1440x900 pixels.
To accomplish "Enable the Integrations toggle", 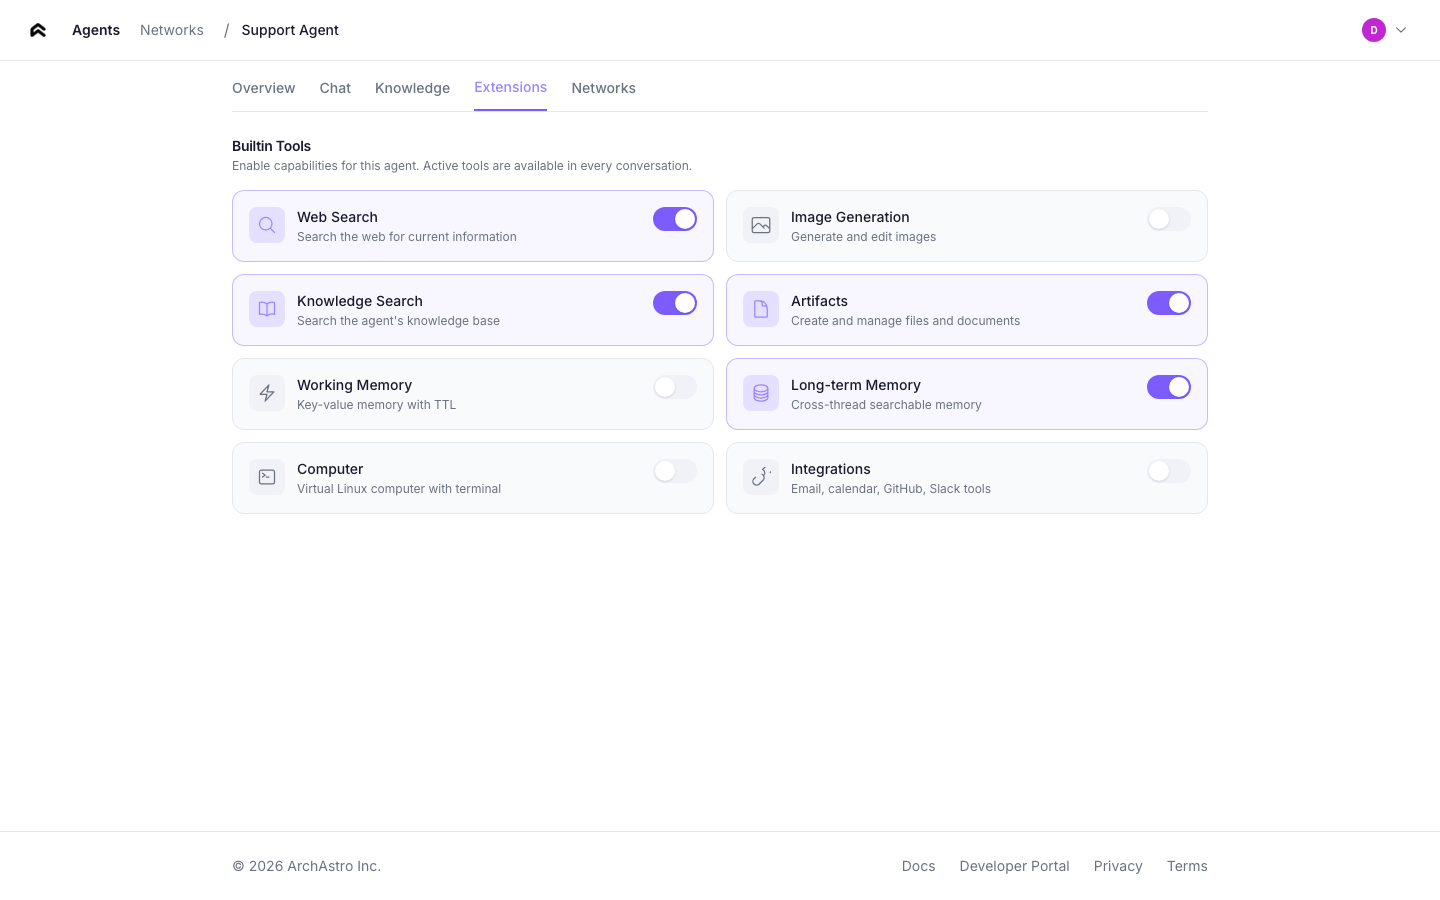I will [x=1168, y=471].
